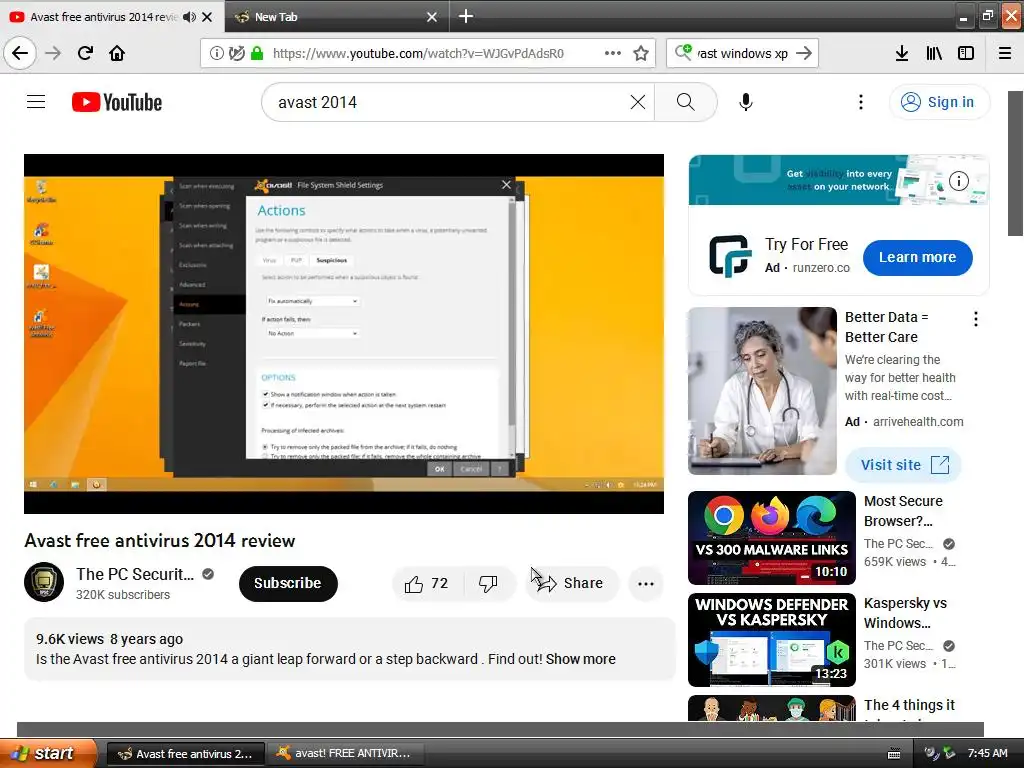Click 'The 4 things it' video title

pyautogui.click(x=909, y=705)
